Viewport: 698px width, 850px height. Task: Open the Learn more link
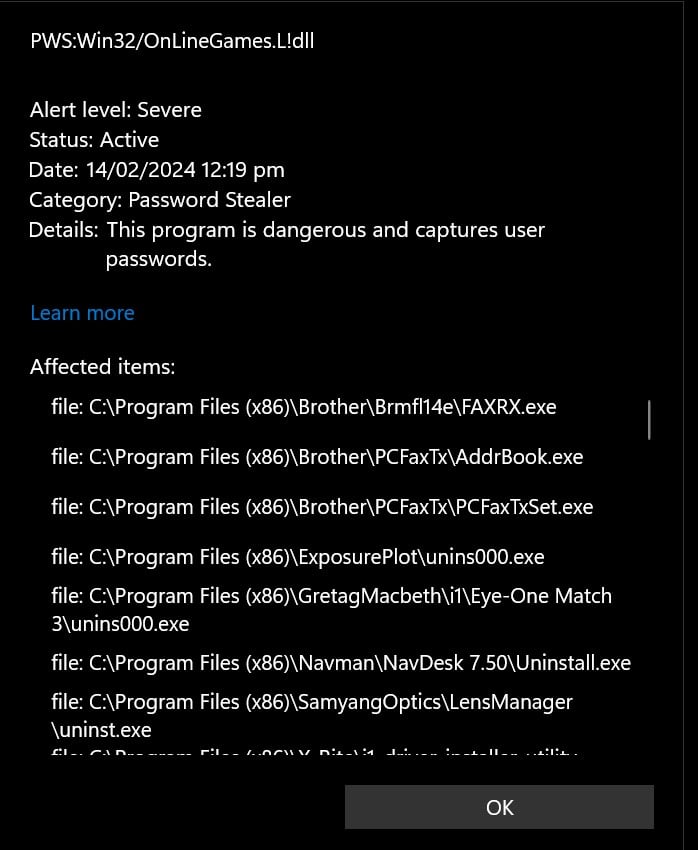82,313
